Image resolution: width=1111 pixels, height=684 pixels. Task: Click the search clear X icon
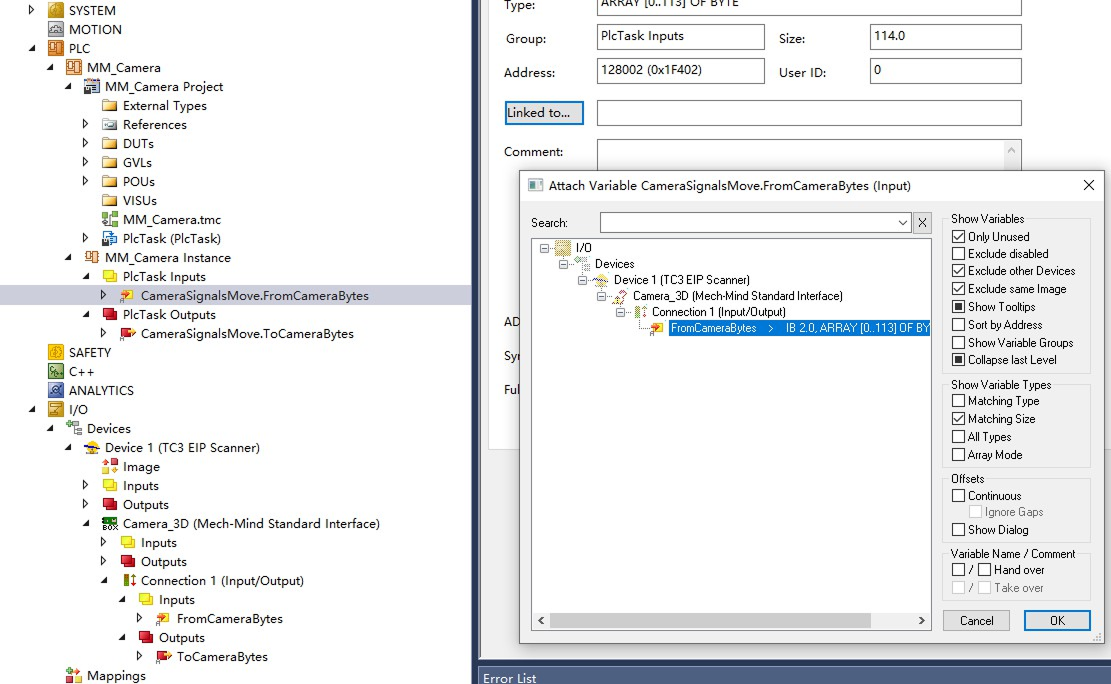click(x=922, y=222)
